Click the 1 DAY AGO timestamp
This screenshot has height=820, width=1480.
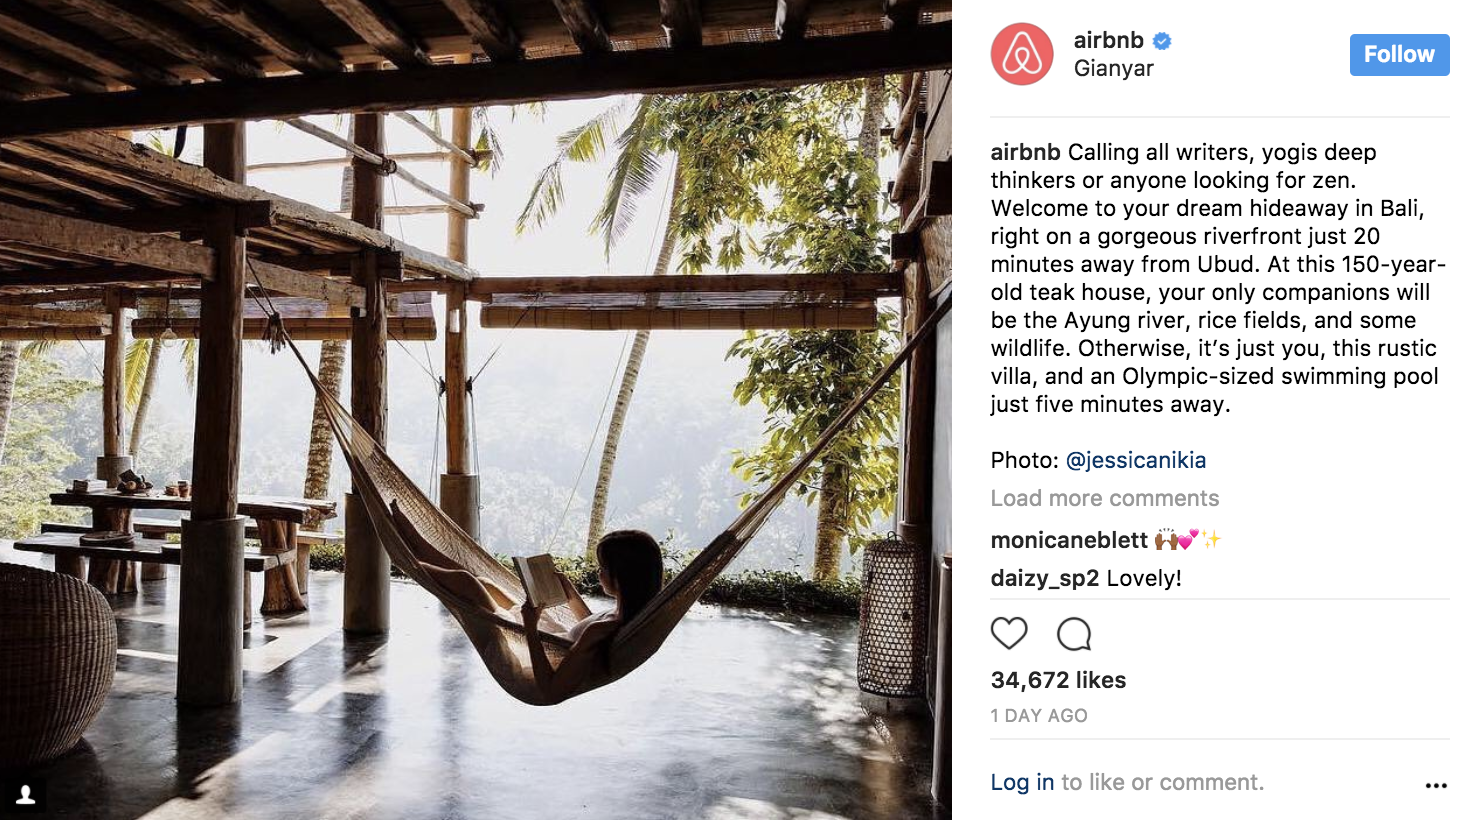[1039, 716]
